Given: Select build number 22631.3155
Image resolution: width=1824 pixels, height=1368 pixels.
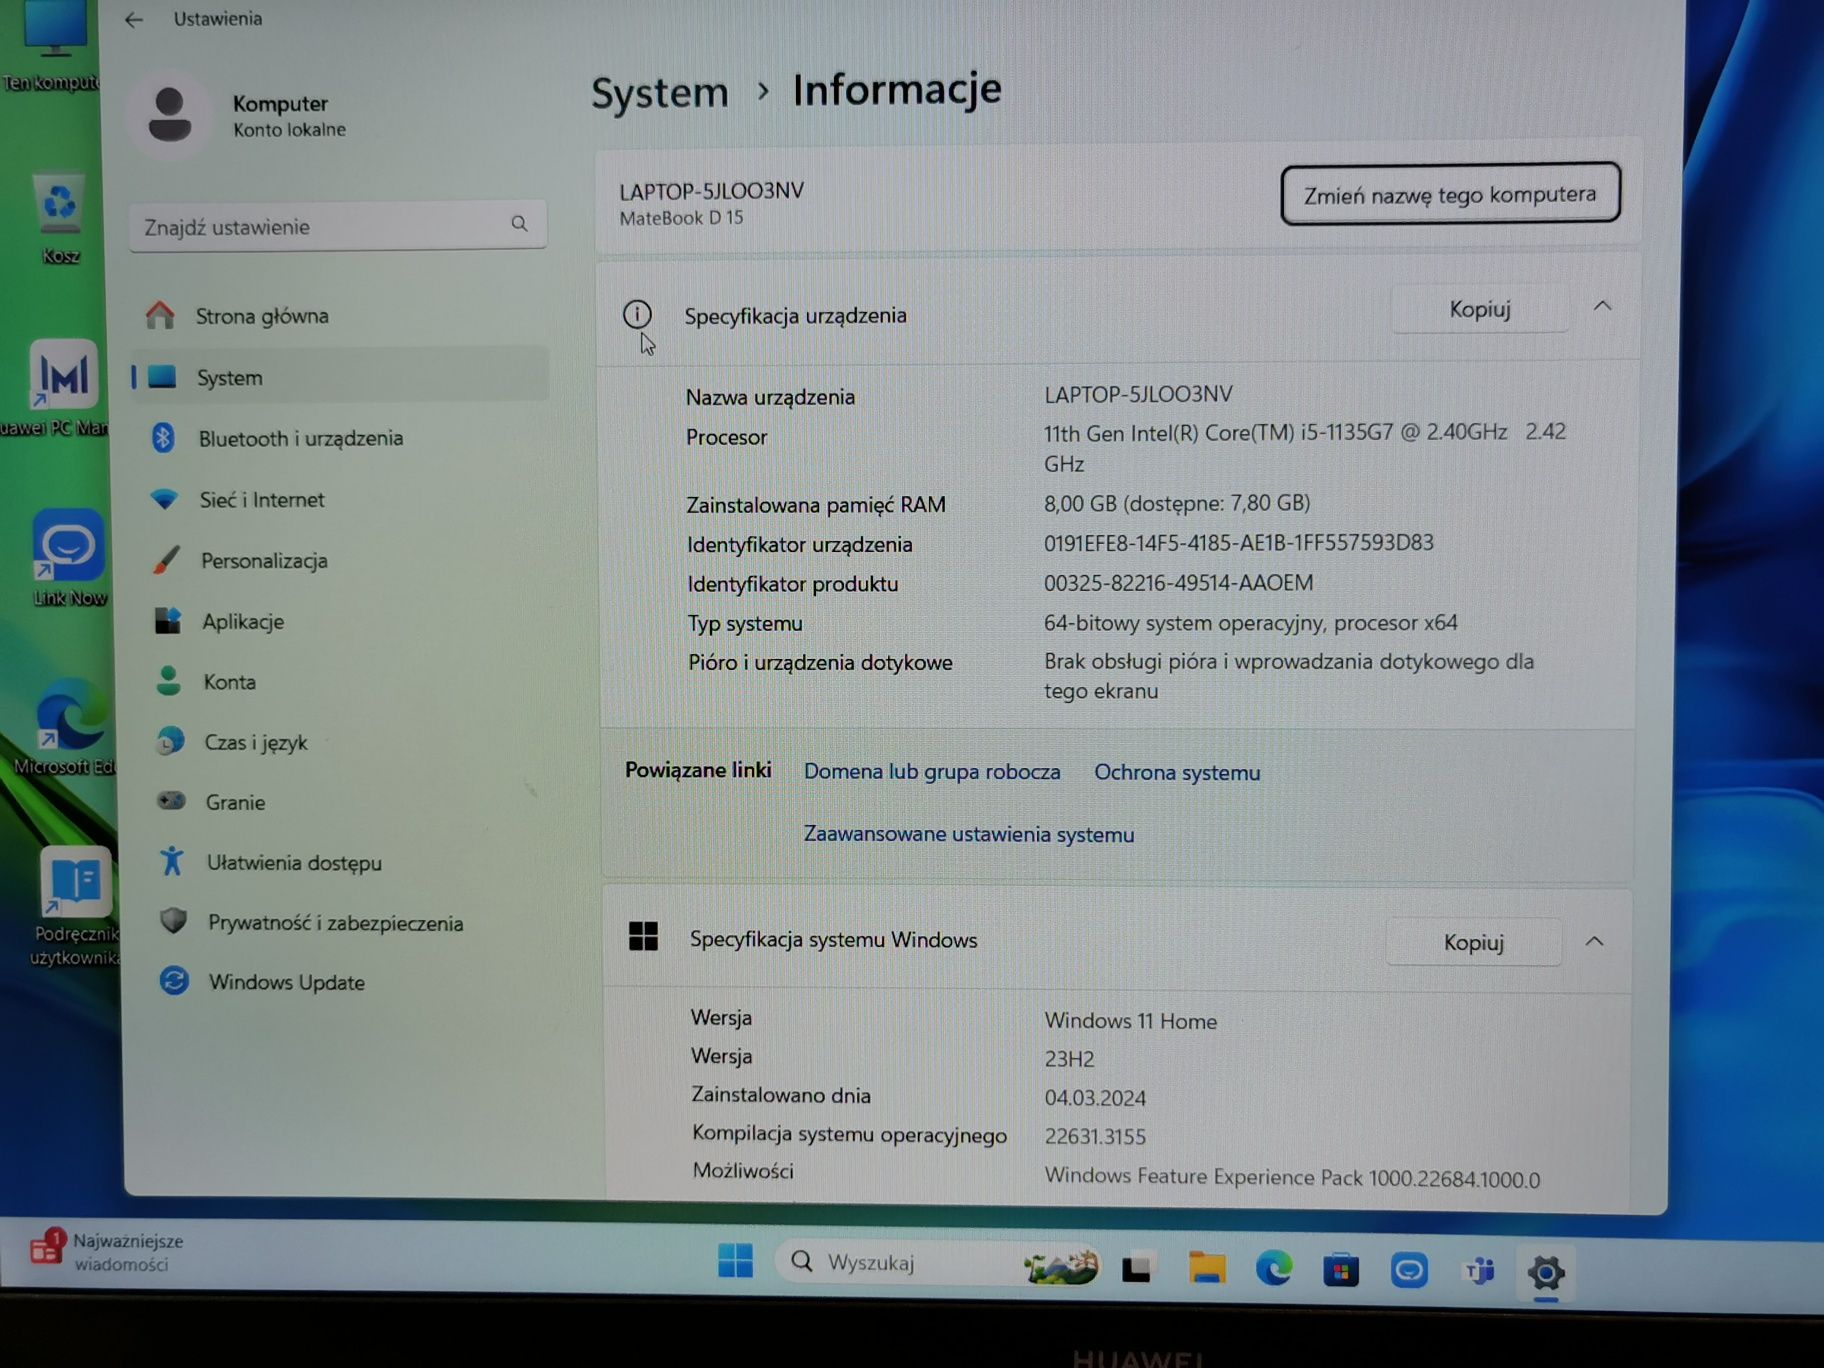Looking at the screenshot, I should point(1096,1136).
